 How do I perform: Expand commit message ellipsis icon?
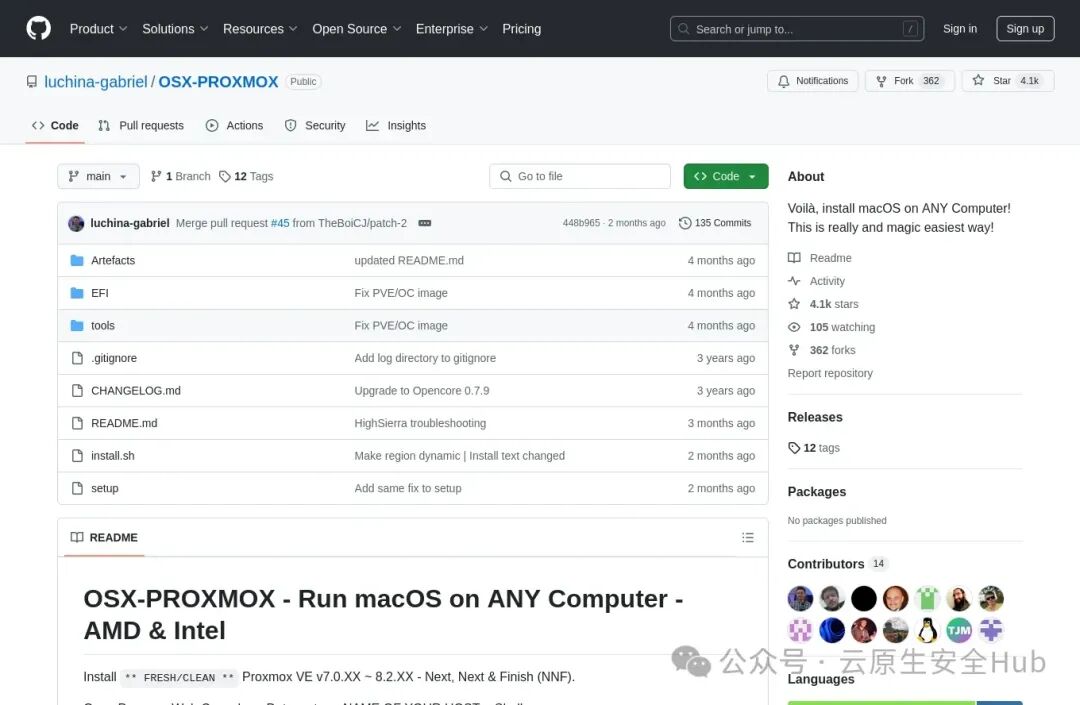(x=425, y=223)
